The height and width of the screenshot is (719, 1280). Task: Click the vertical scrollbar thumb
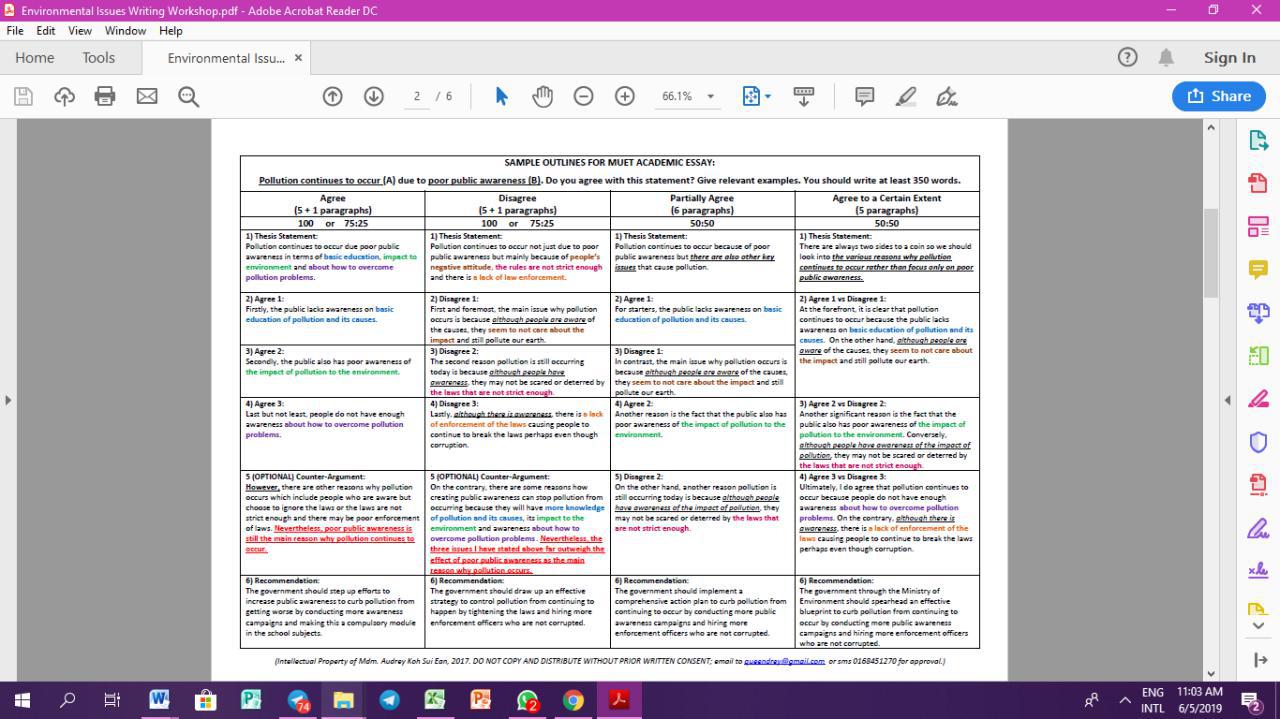pos(1211,253)
